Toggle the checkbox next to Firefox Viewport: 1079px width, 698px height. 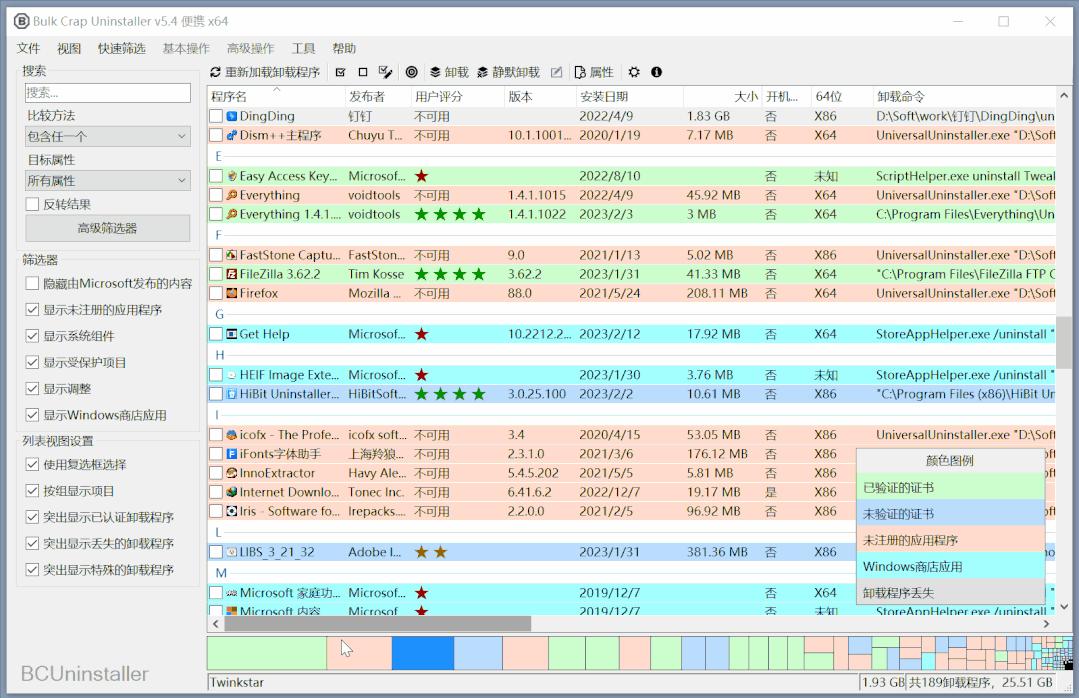click(x=216, y=293)
